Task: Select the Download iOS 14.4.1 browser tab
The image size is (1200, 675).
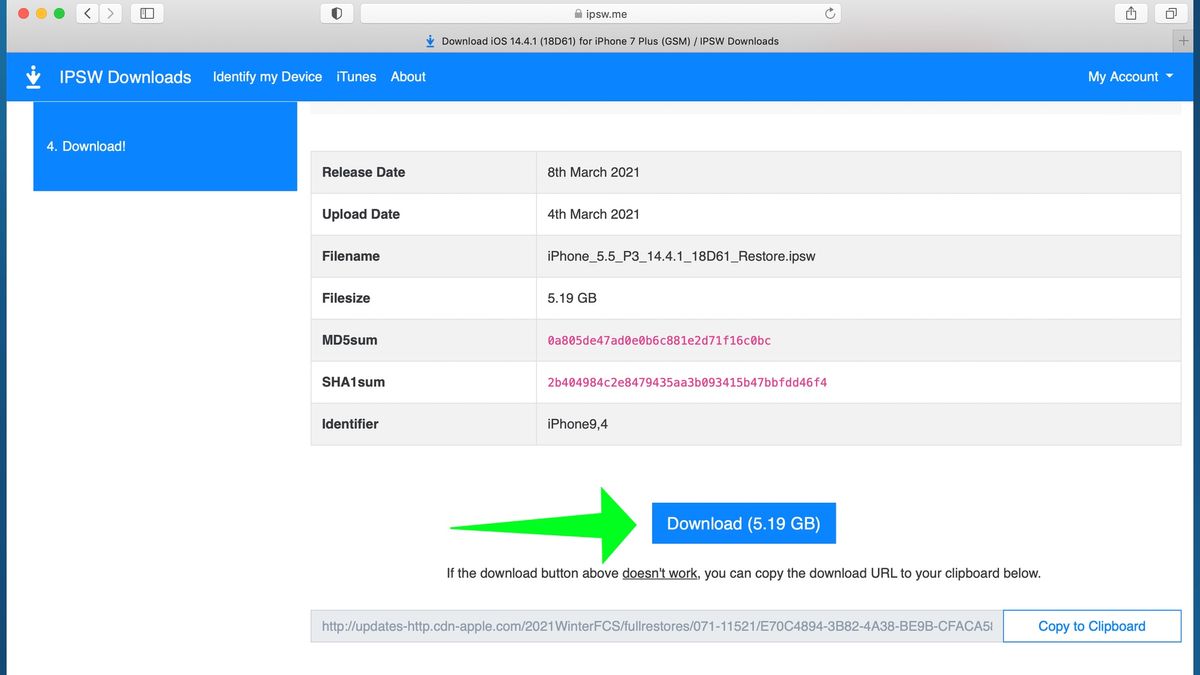Action: tap(600, 41)
